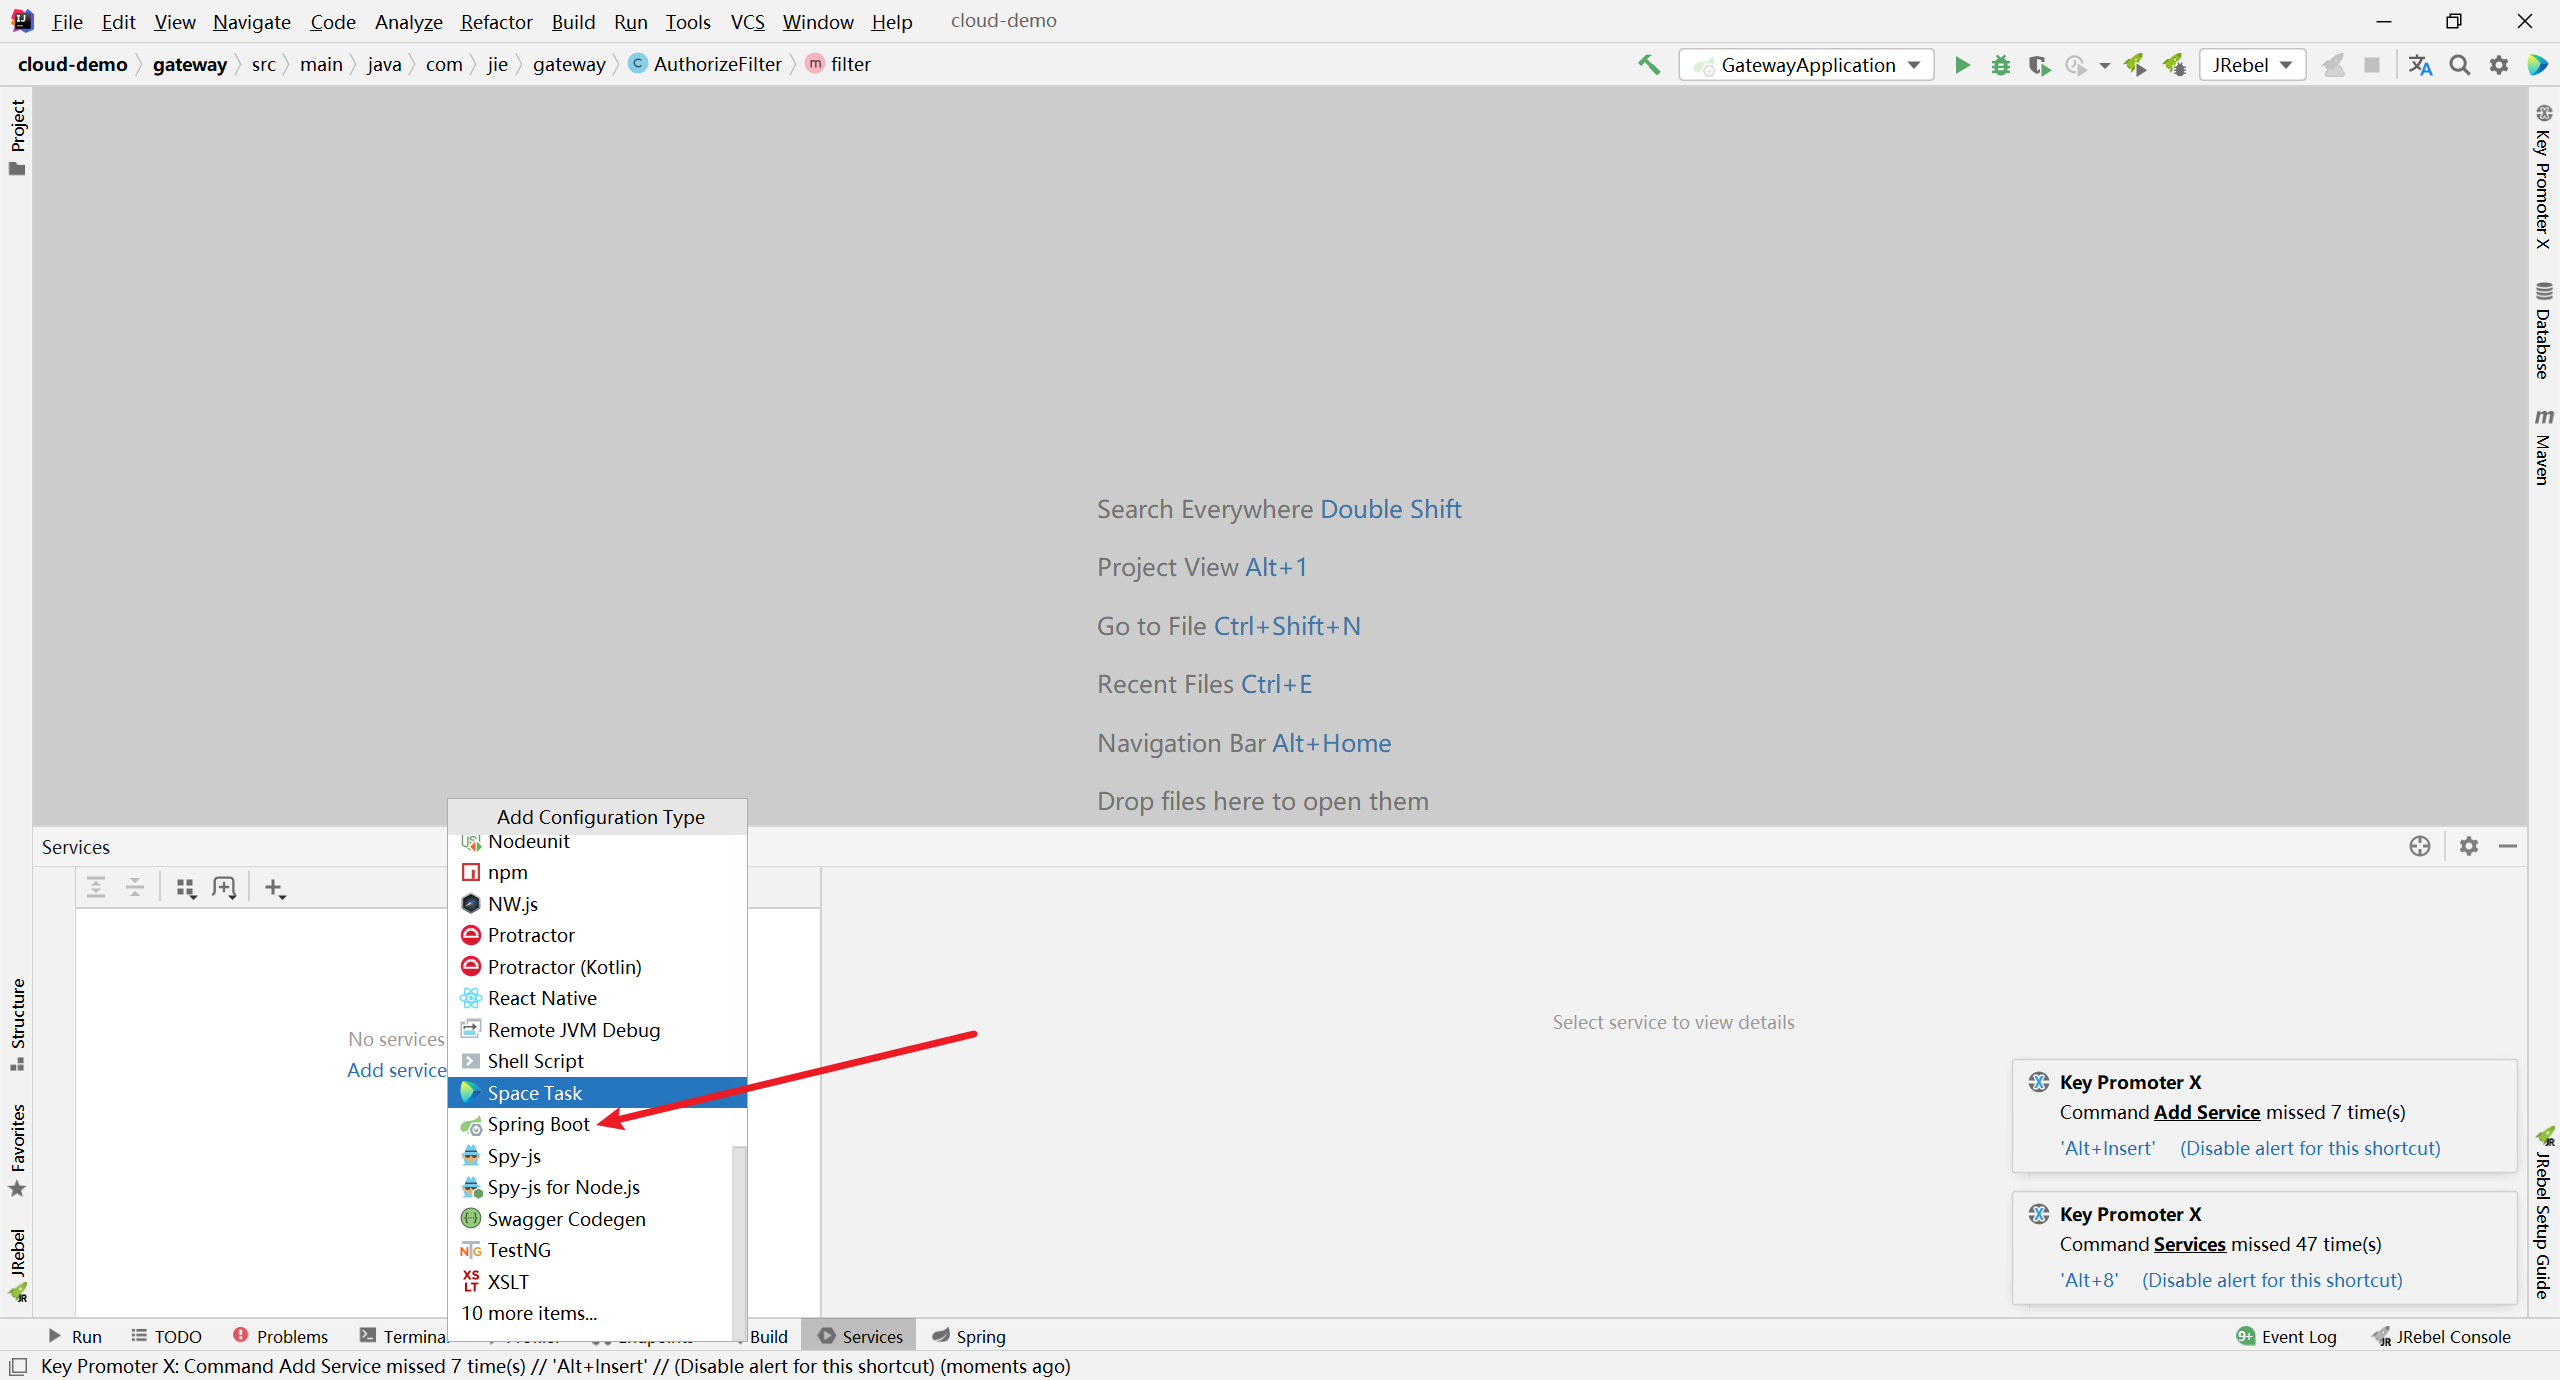Screen dimensions: 2560x1380
Task: Open Search Everywhere magnifier icon
Action: [x=2459, y=65]
